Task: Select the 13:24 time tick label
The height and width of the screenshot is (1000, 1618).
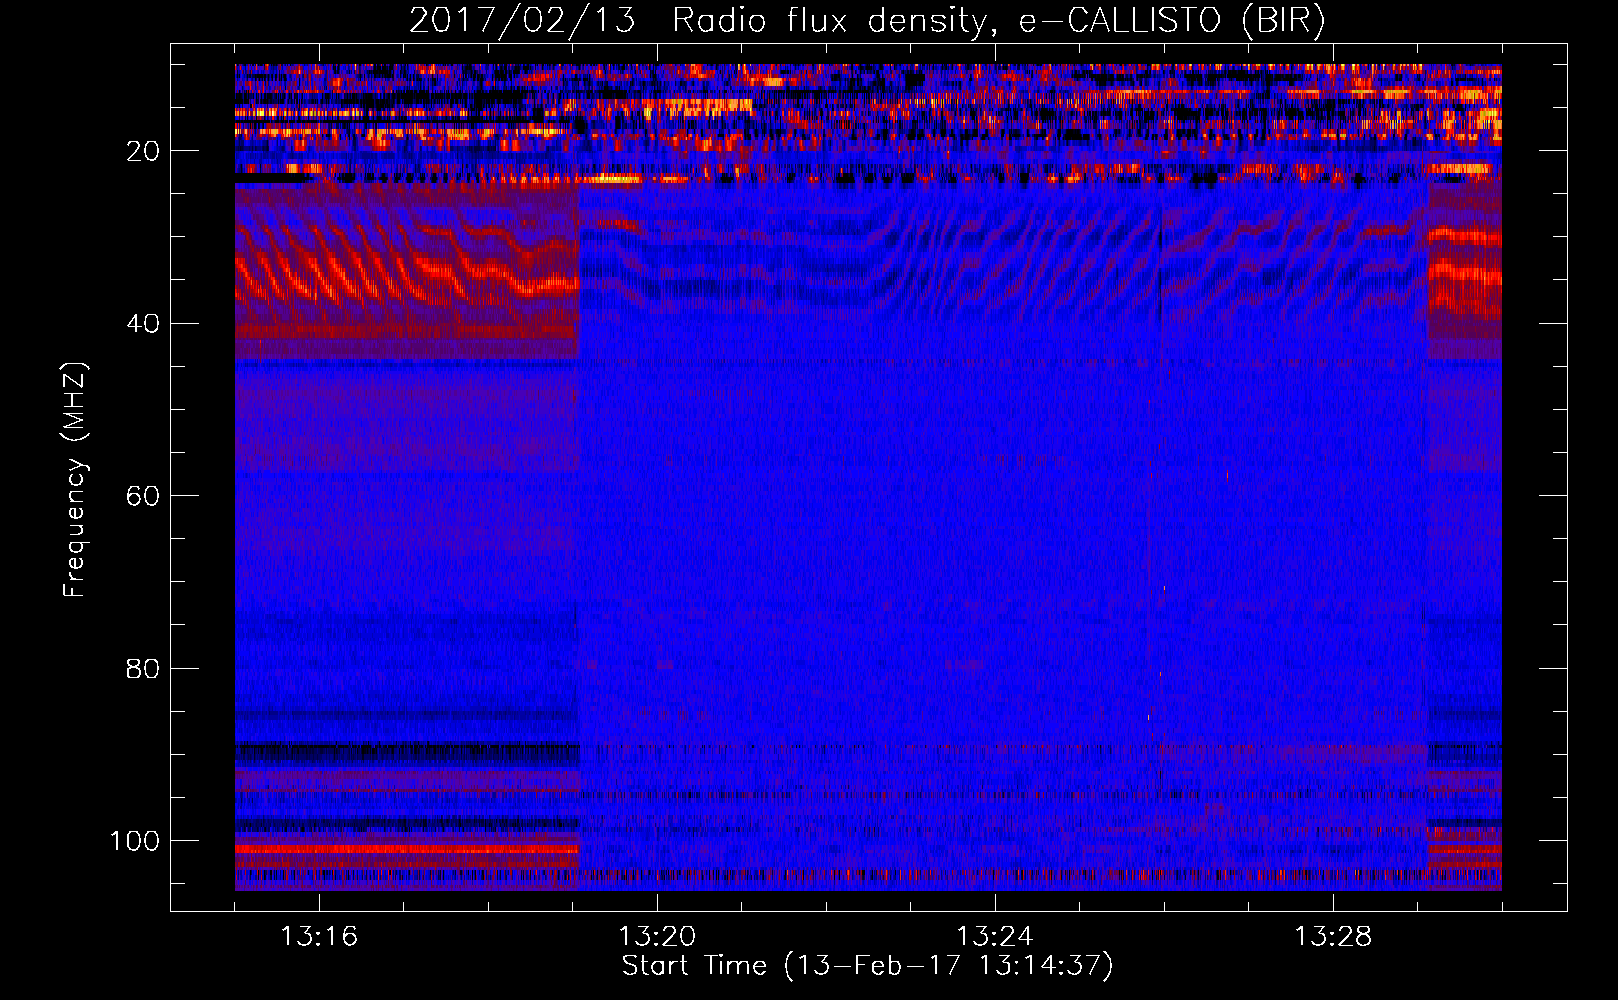Action: pos(995,936)
